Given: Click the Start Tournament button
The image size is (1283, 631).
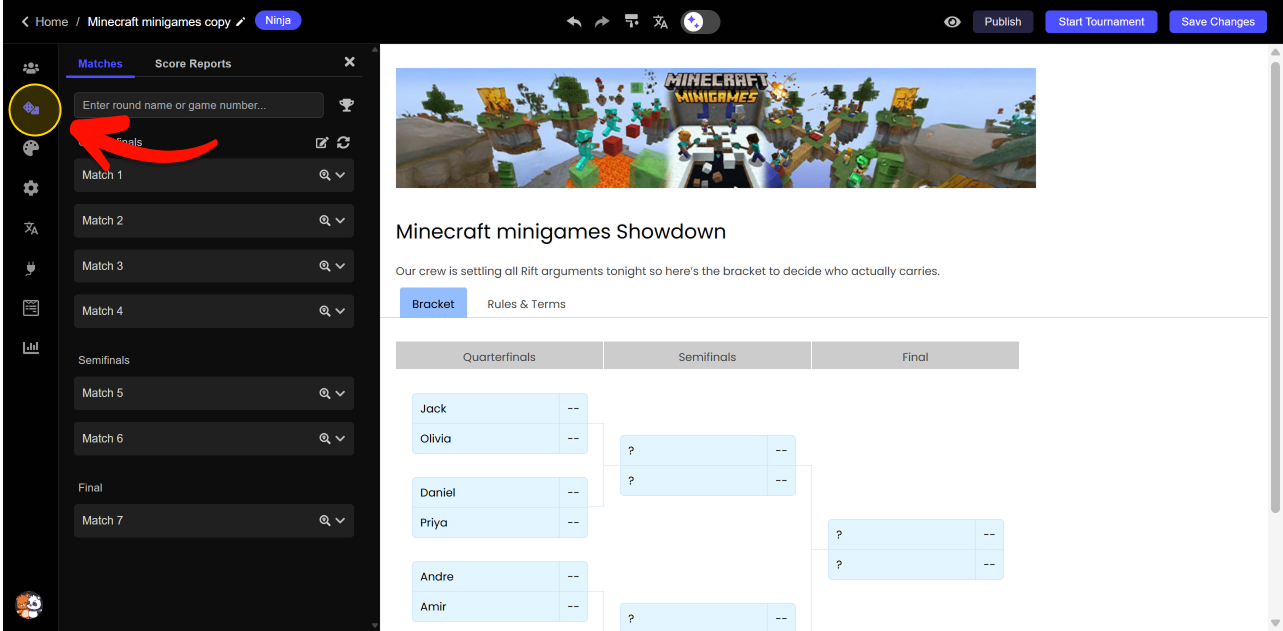Looking at the screenshot, I should [x=1101, y=22].
